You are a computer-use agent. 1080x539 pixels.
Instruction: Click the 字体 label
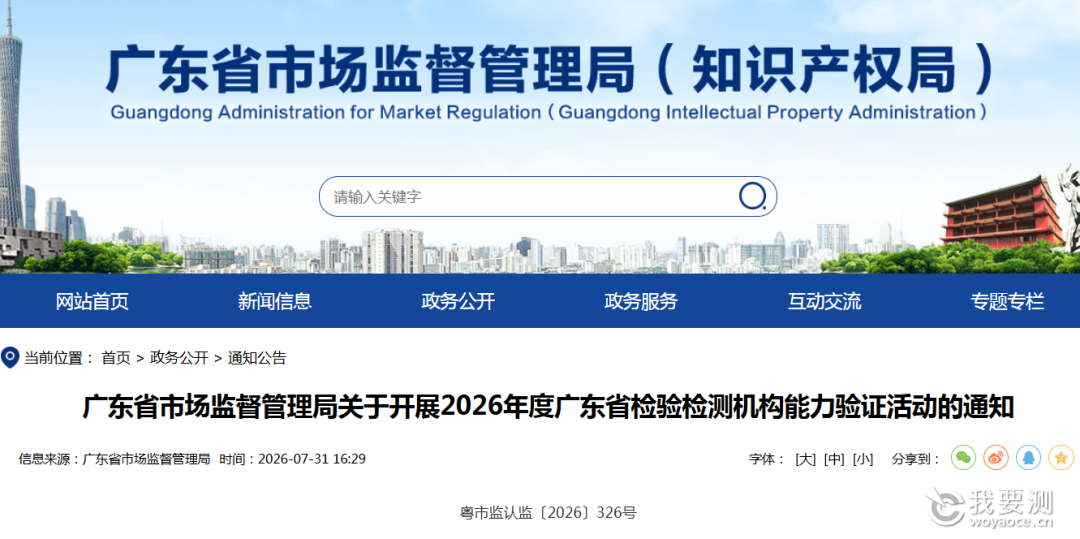[767, 459]
